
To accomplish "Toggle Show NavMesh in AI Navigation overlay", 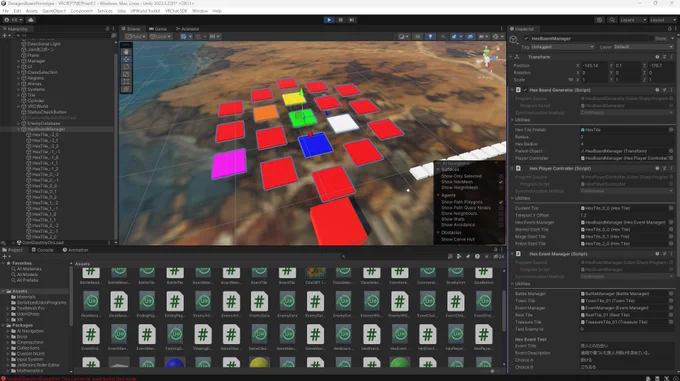I will point(501,182).
